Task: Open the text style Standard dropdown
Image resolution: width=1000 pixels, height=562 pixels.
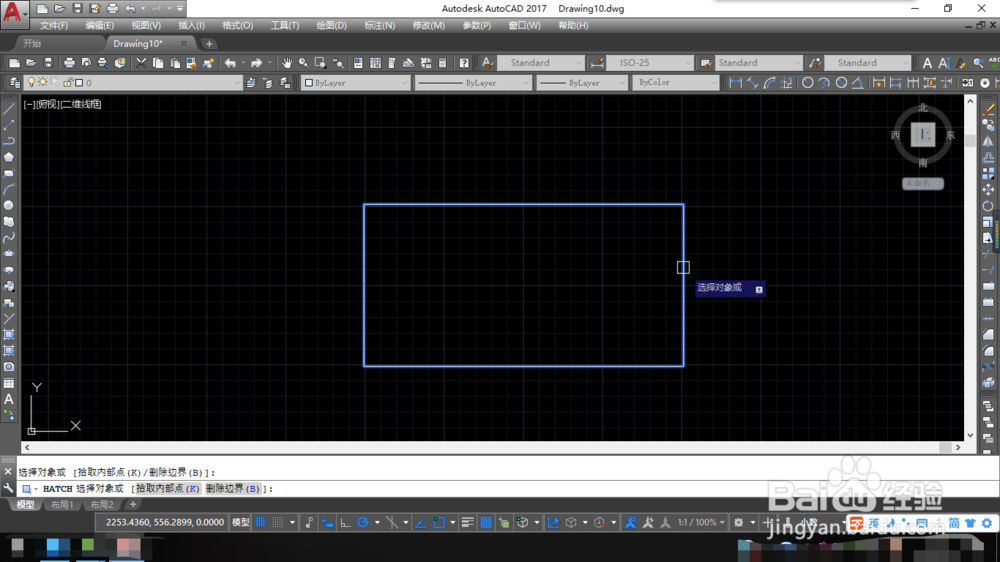Action: (540, 63)
